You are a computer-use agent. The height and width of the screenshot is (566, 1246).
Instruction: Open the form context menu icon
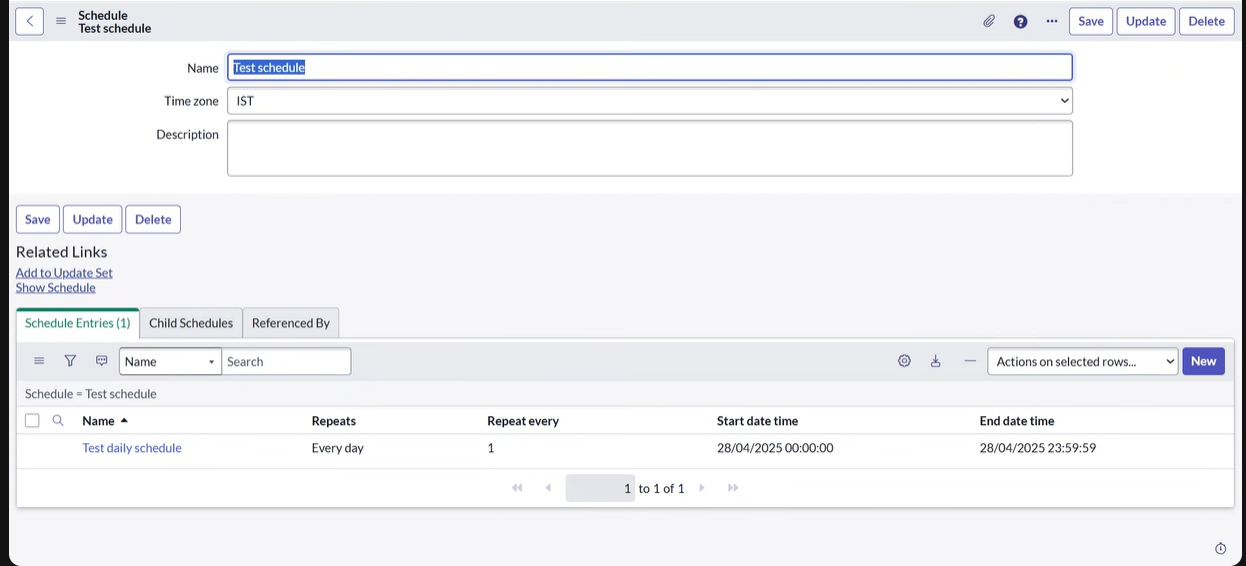[61, 21]
